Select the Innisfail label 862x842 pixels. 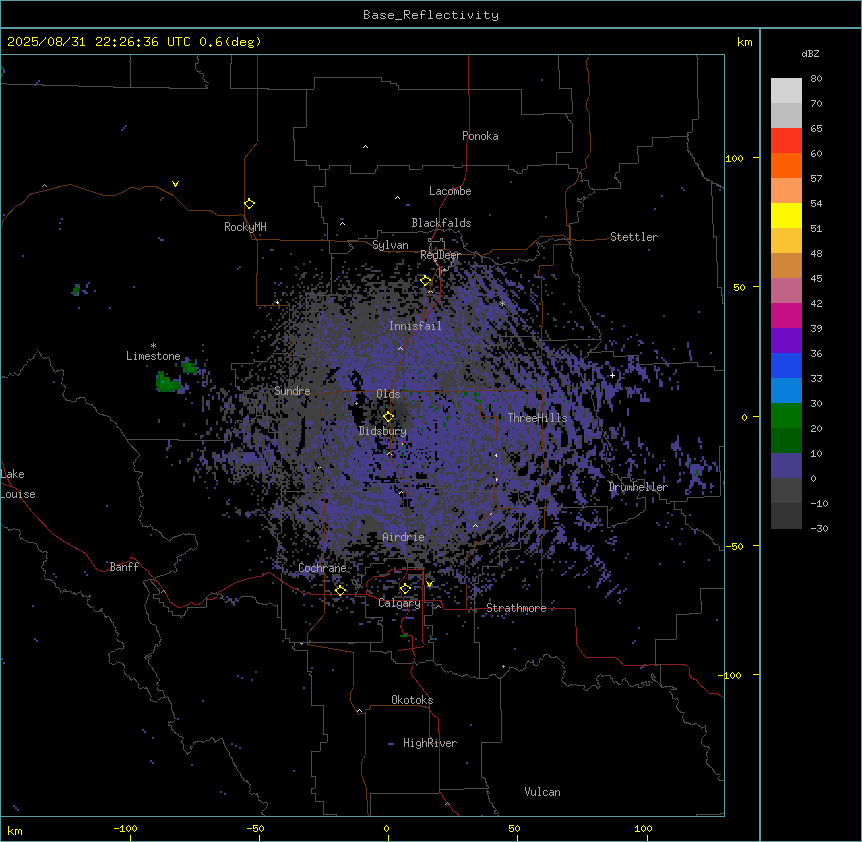click(415, 326)
